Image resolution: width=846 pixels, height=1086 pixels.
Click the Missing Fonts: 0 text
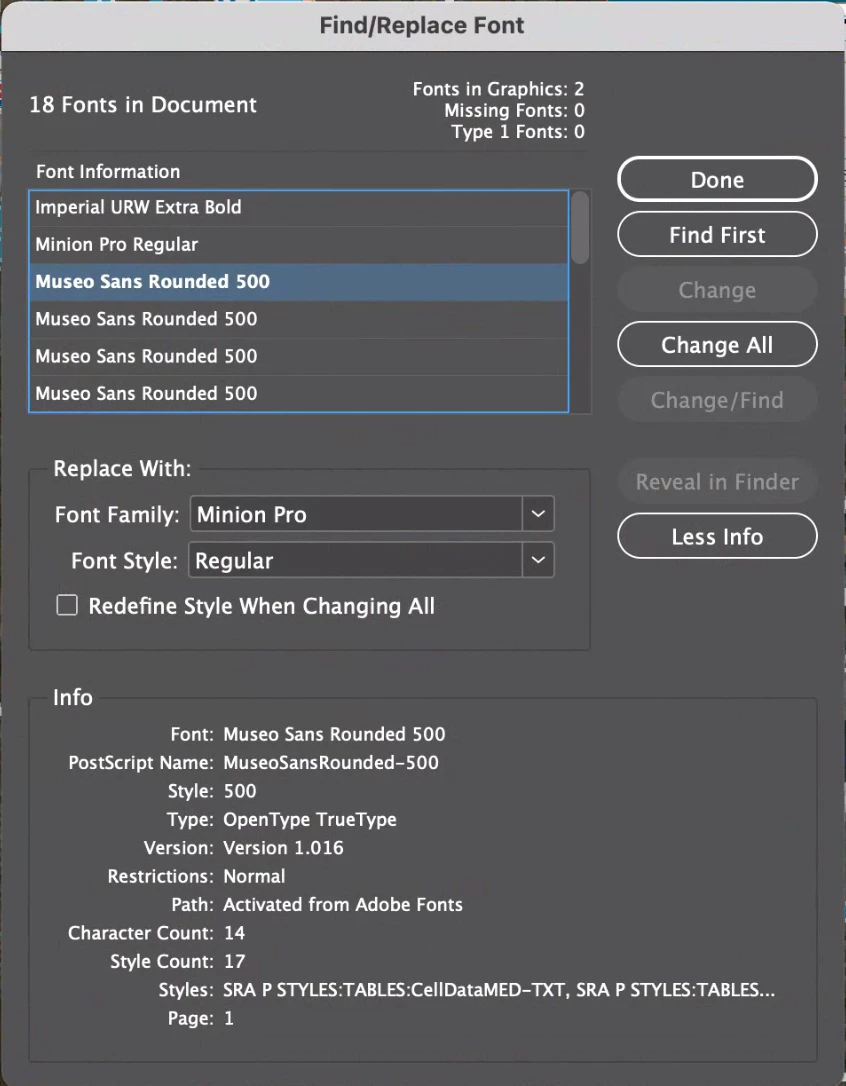[x=514, y=110]
